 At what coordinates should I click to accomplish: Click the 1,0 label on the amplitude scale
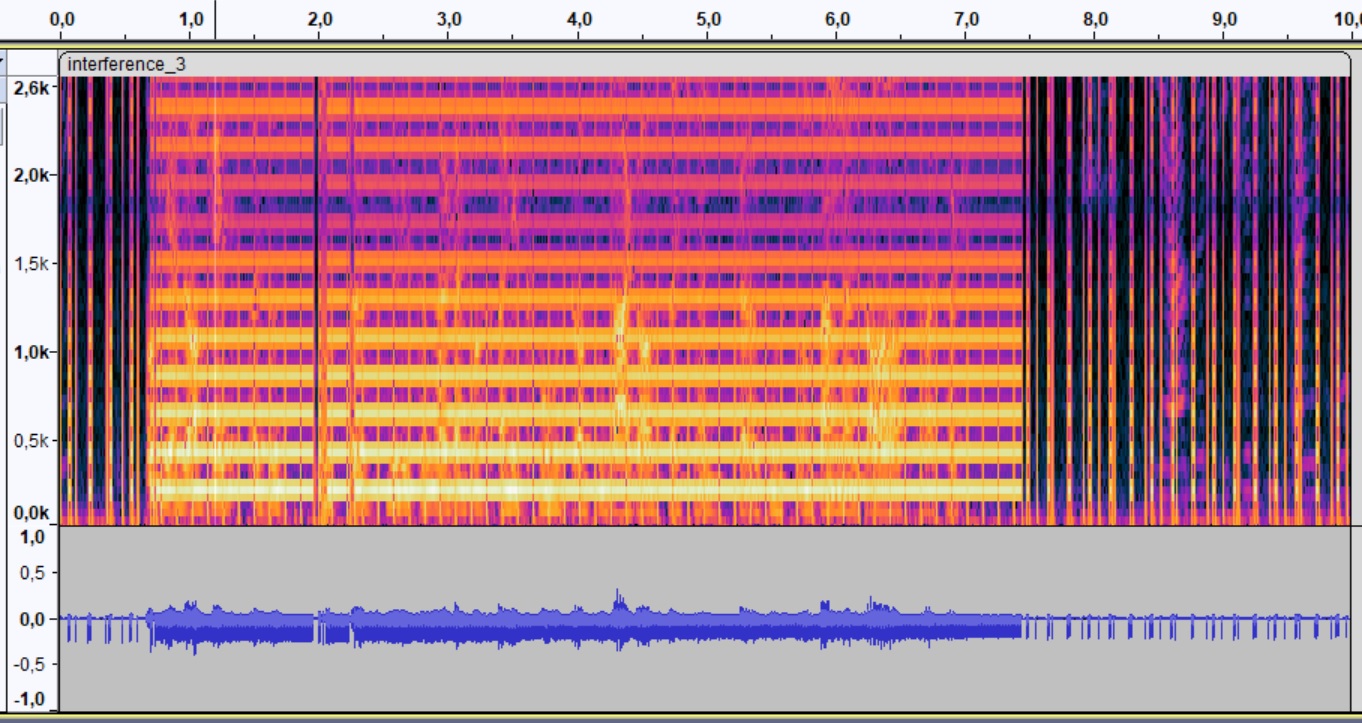click(x=34, y=537)
